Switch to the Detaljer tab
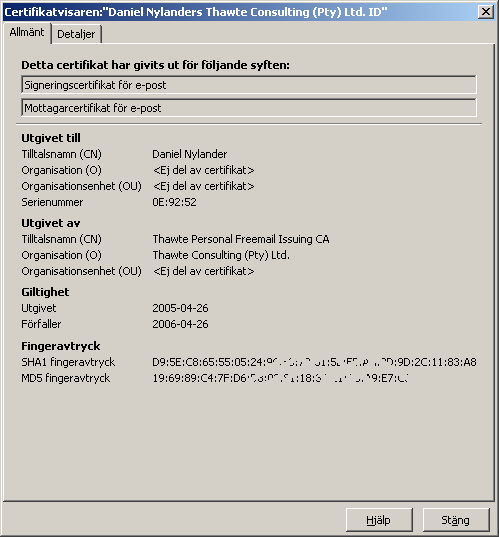 coord(76,34)
